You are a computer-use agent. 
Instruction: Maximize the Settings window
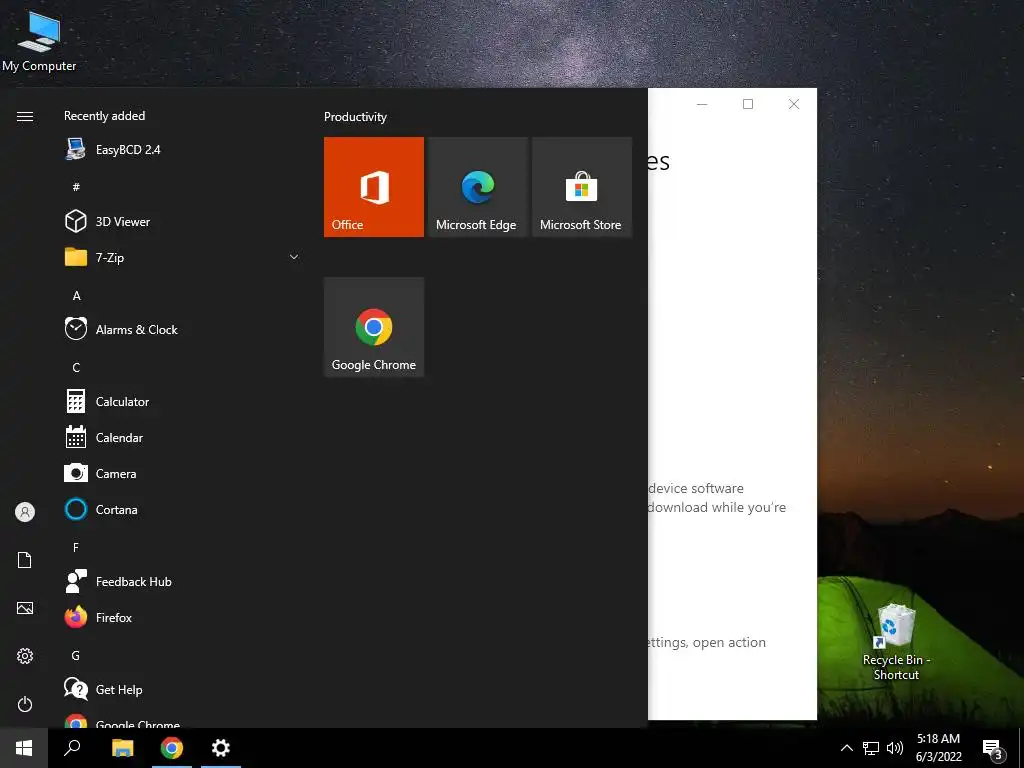click(x=748, y=104)
